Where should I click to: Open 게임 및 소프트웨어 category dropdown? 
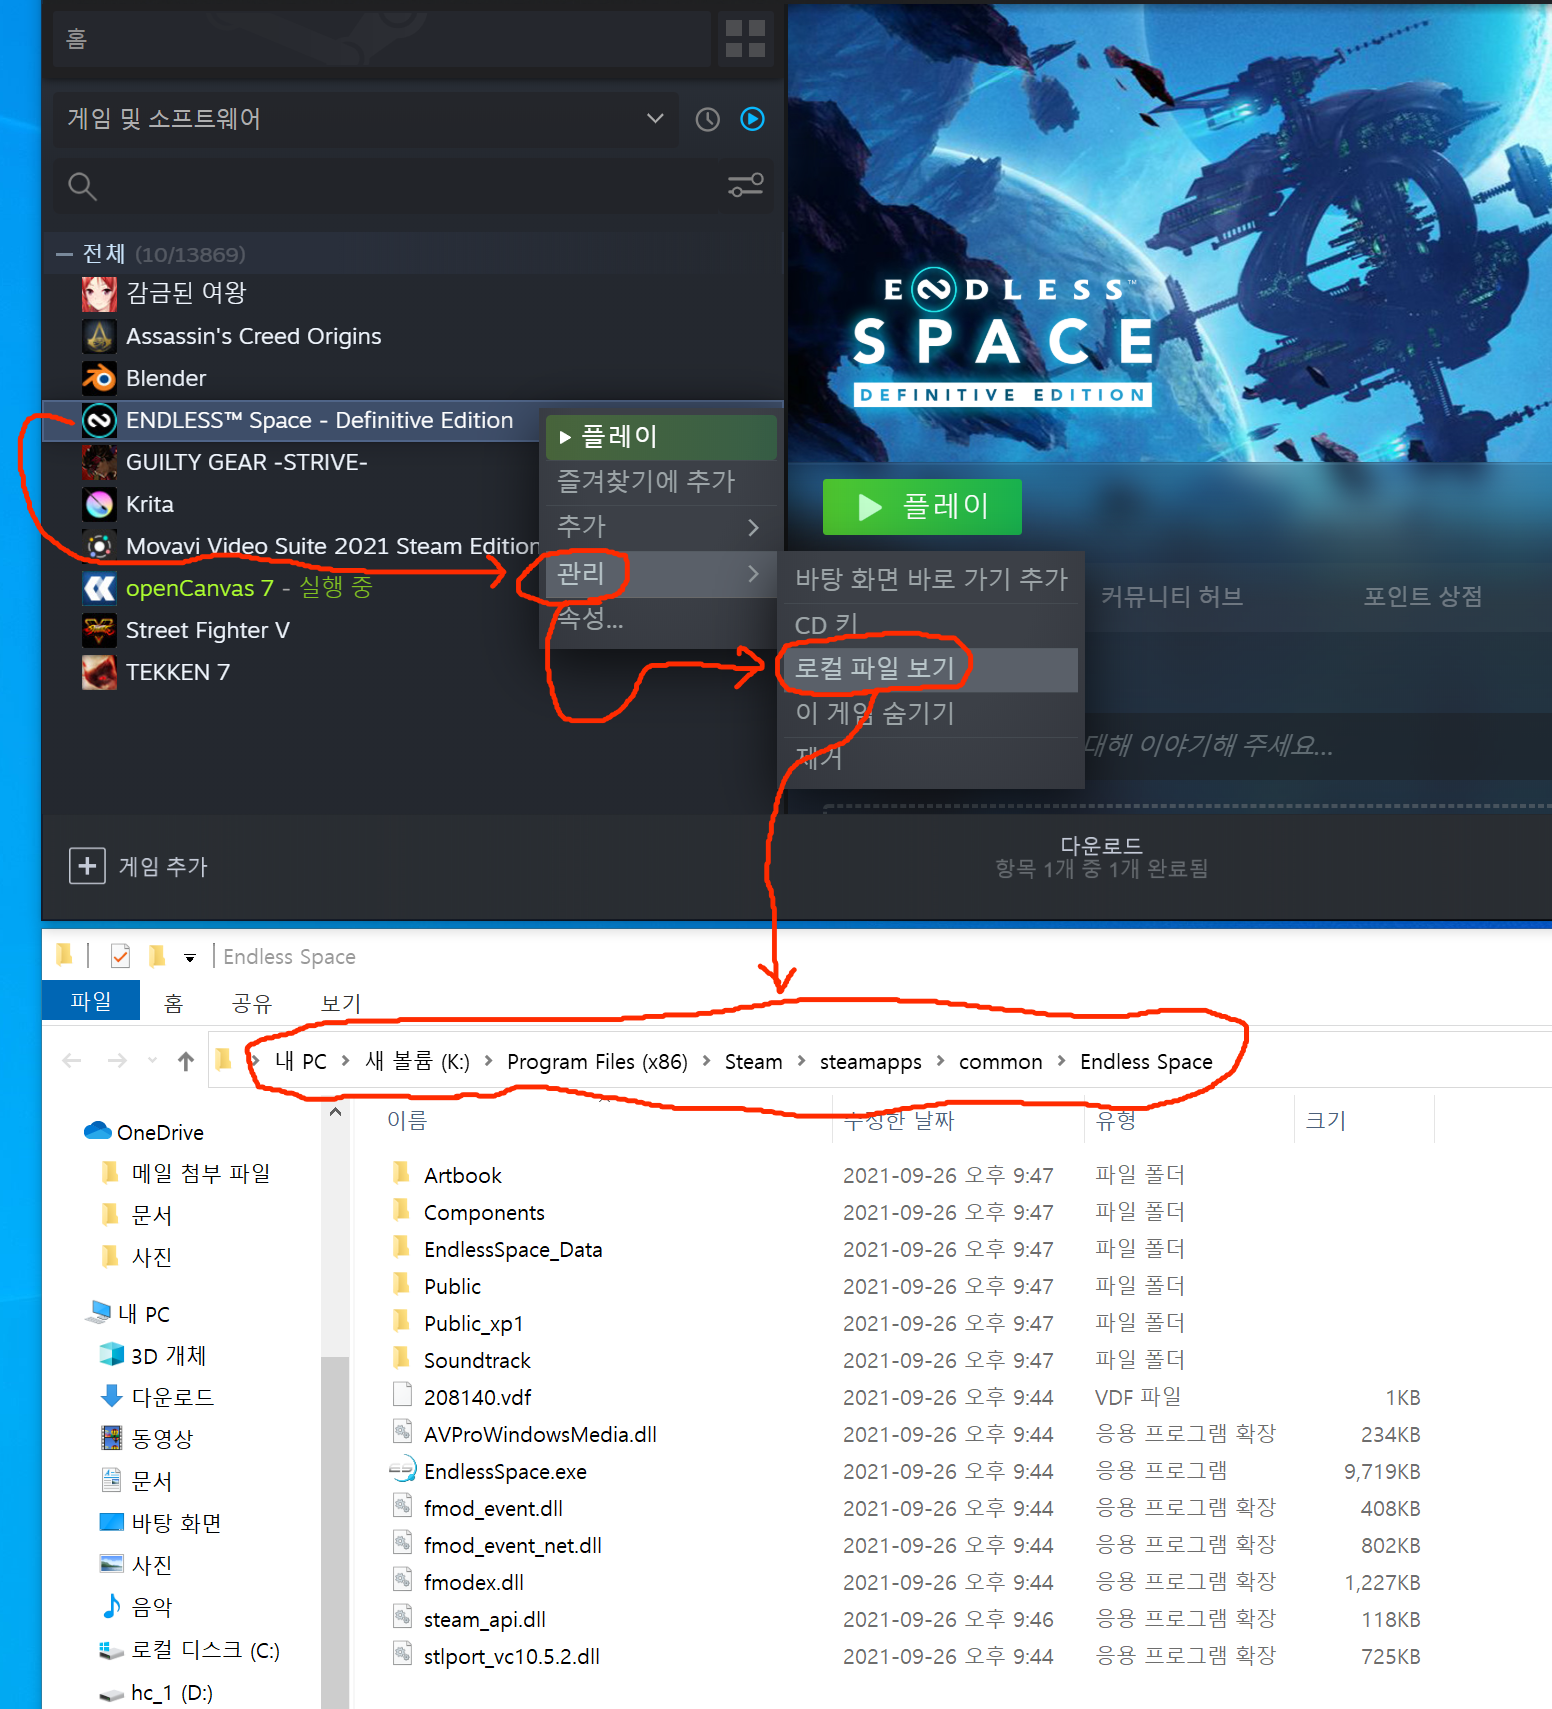pos(366,120)
